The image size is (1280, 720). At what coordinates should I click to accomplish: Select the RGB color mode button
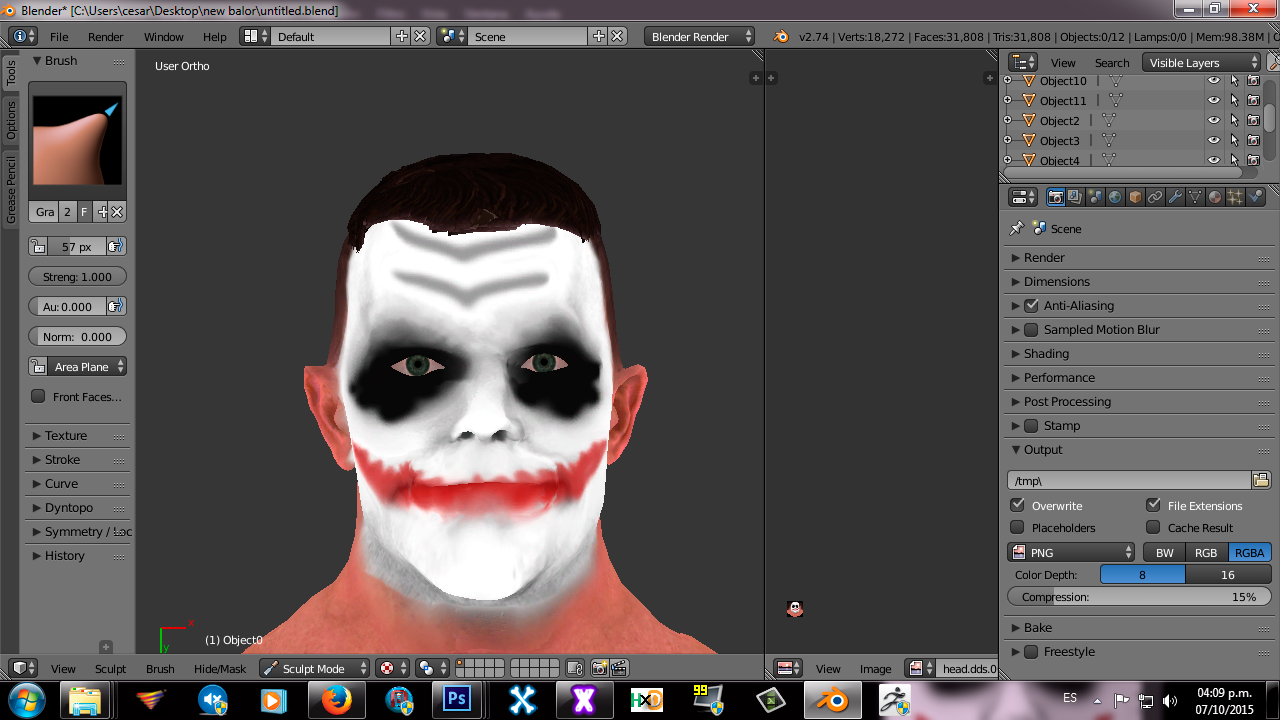[1206, 552]
